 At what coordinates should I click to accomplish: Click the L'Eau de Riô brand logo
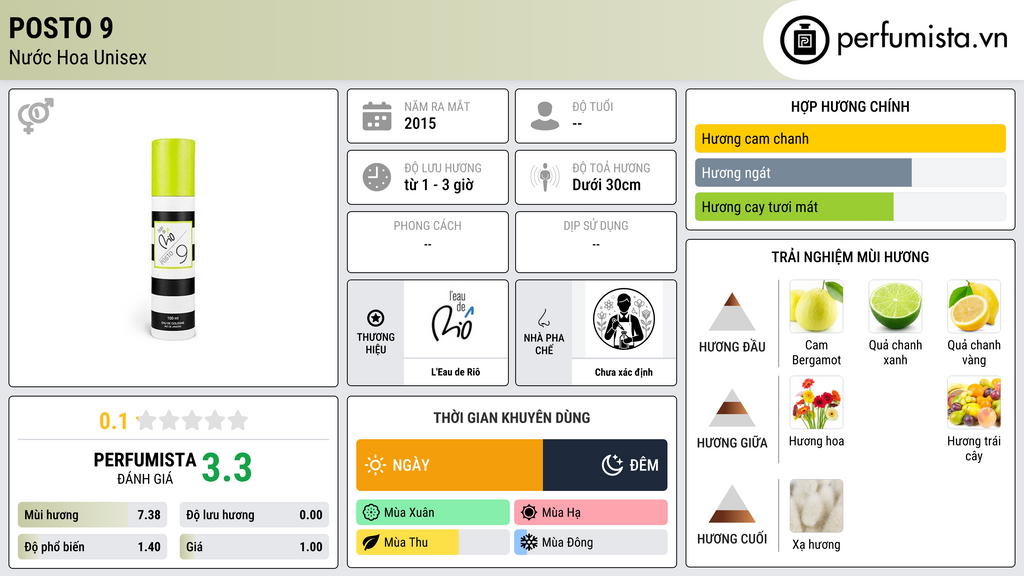click(455, 319)
